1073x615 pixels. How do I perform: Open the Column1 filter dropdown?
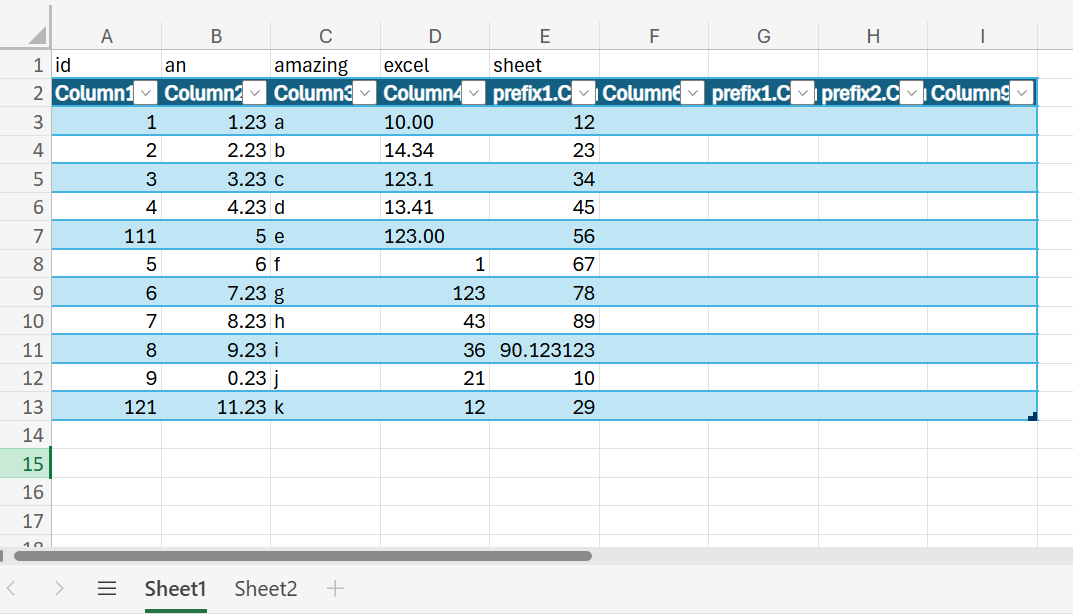(x=146, y=92)
